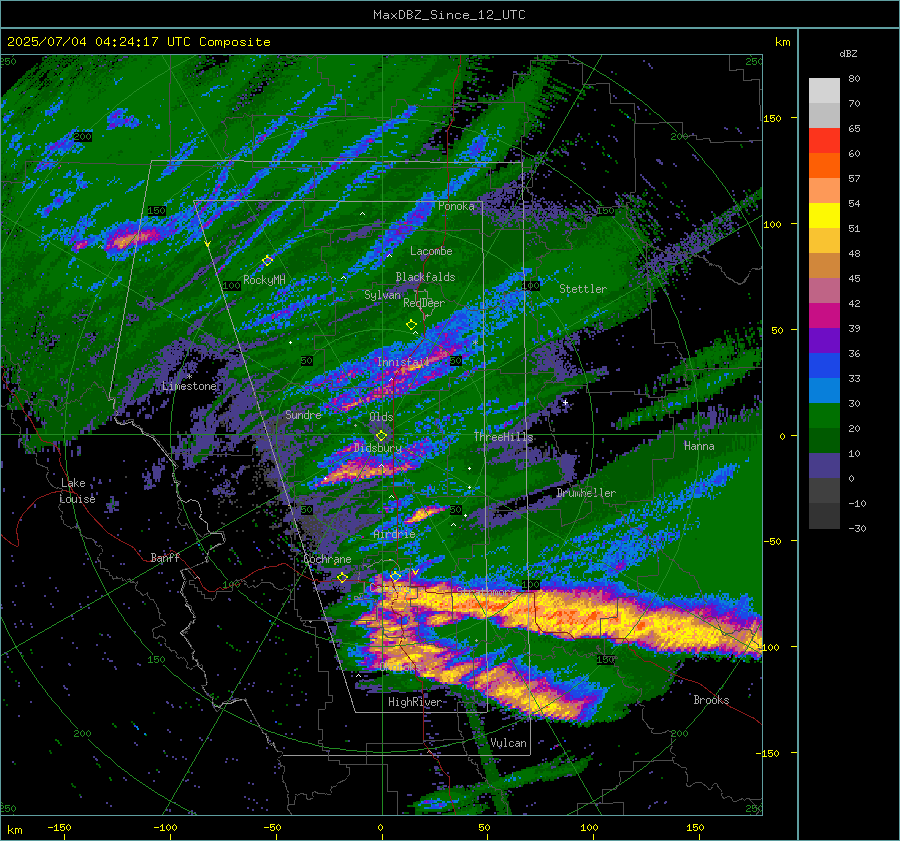Select the 65 dBZ red legend swatch
The width and height of the screenshot is (900, 841).
[824, 141]
